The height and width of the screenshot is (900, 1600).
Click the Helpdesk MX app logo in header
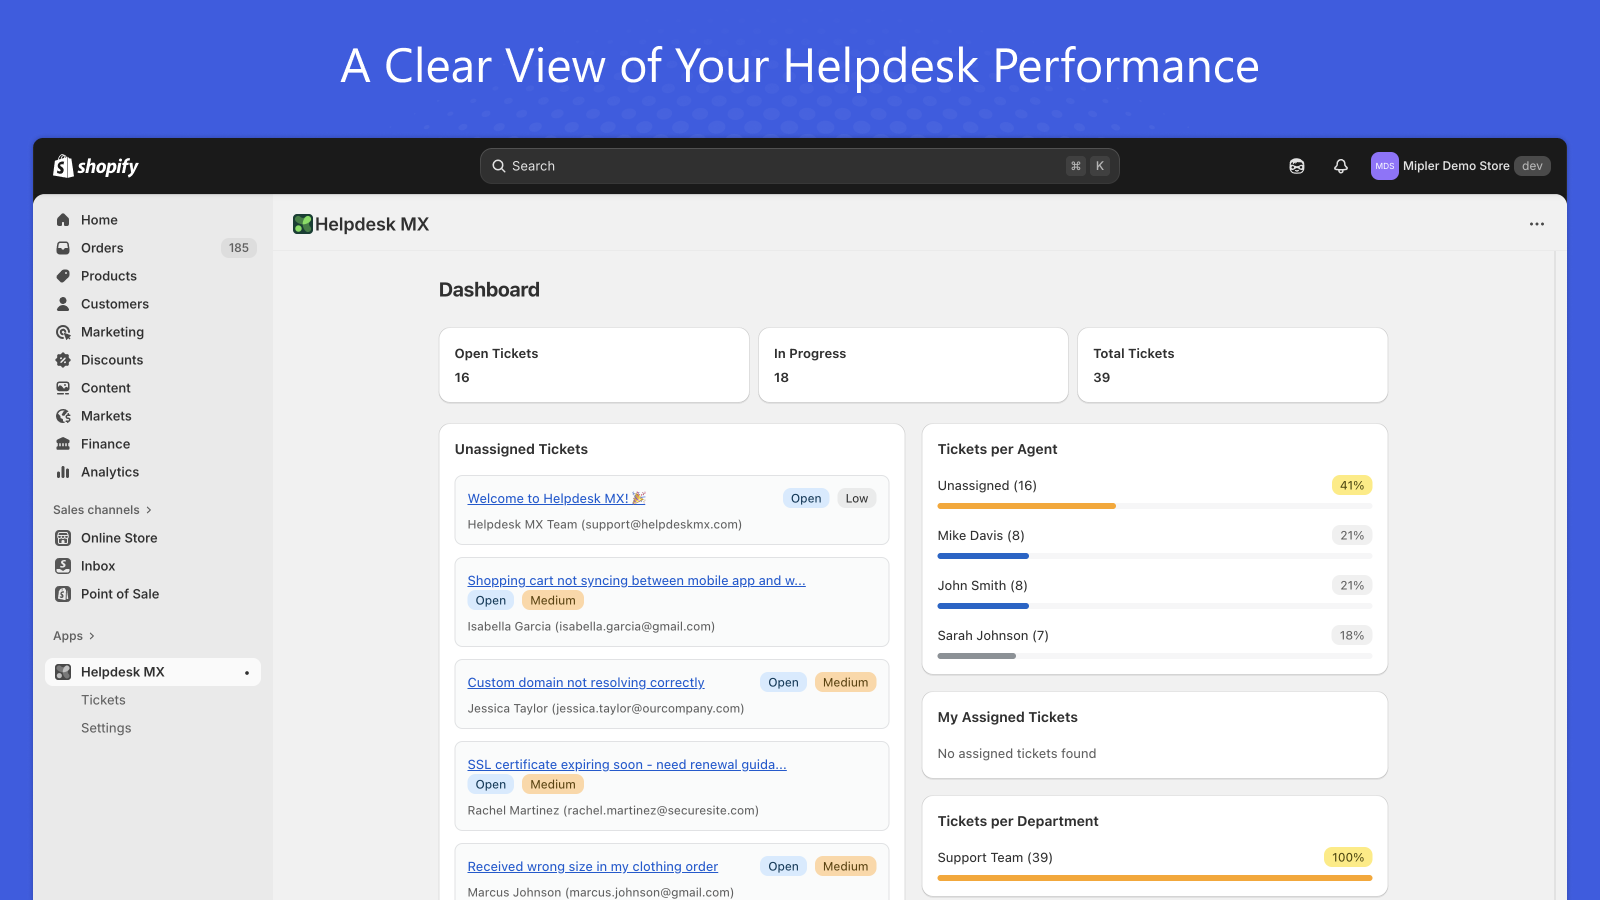303,224
